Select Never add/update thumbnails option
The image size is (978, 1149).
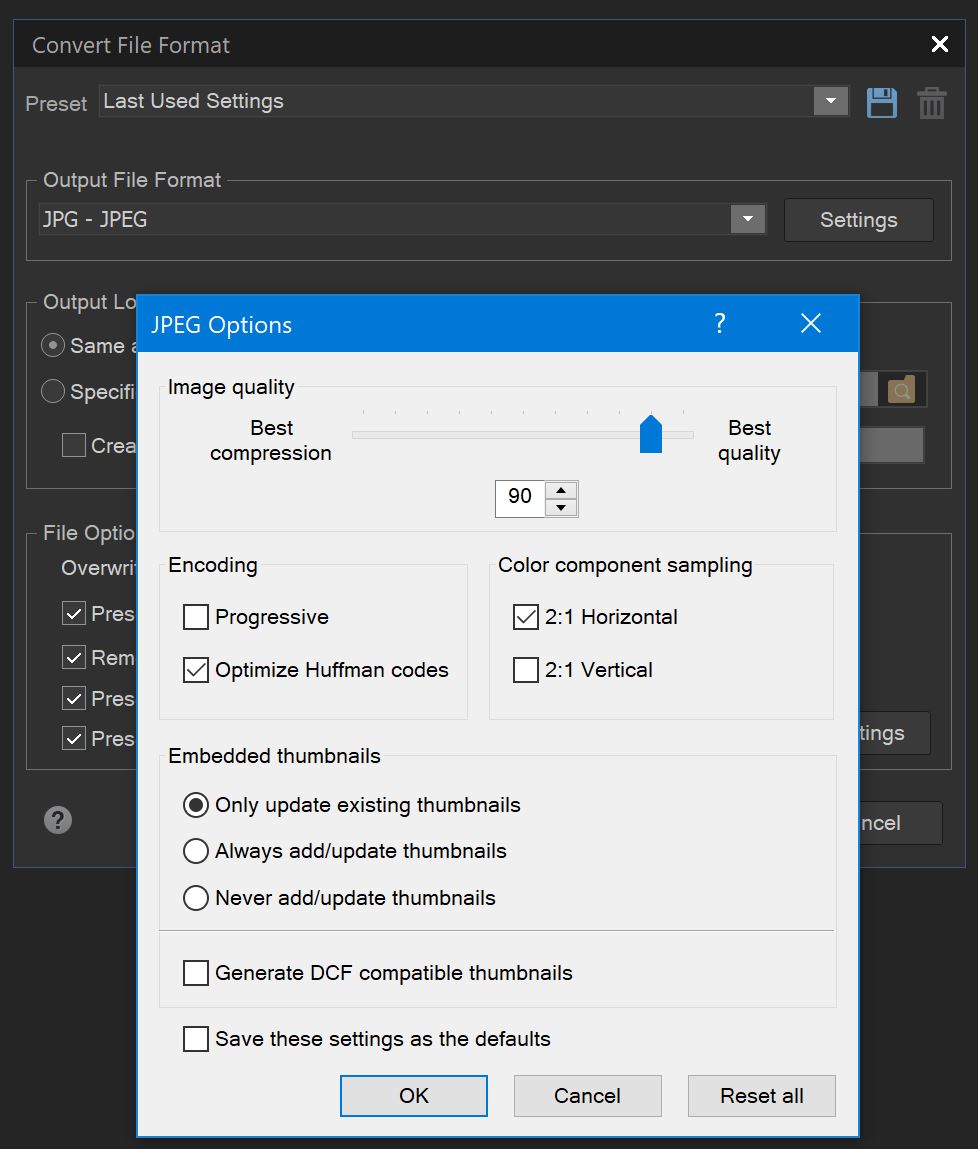196,898
